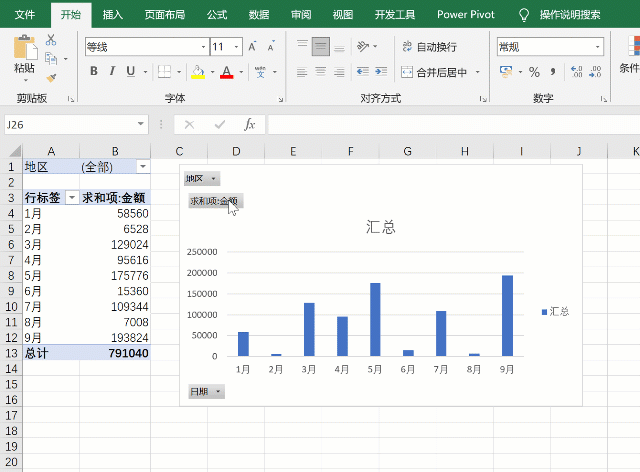Viewport: 640px width, 472px height.
Task: Open number format dropdown 常规
Action: pyautogui.click(x=598, y=47)
